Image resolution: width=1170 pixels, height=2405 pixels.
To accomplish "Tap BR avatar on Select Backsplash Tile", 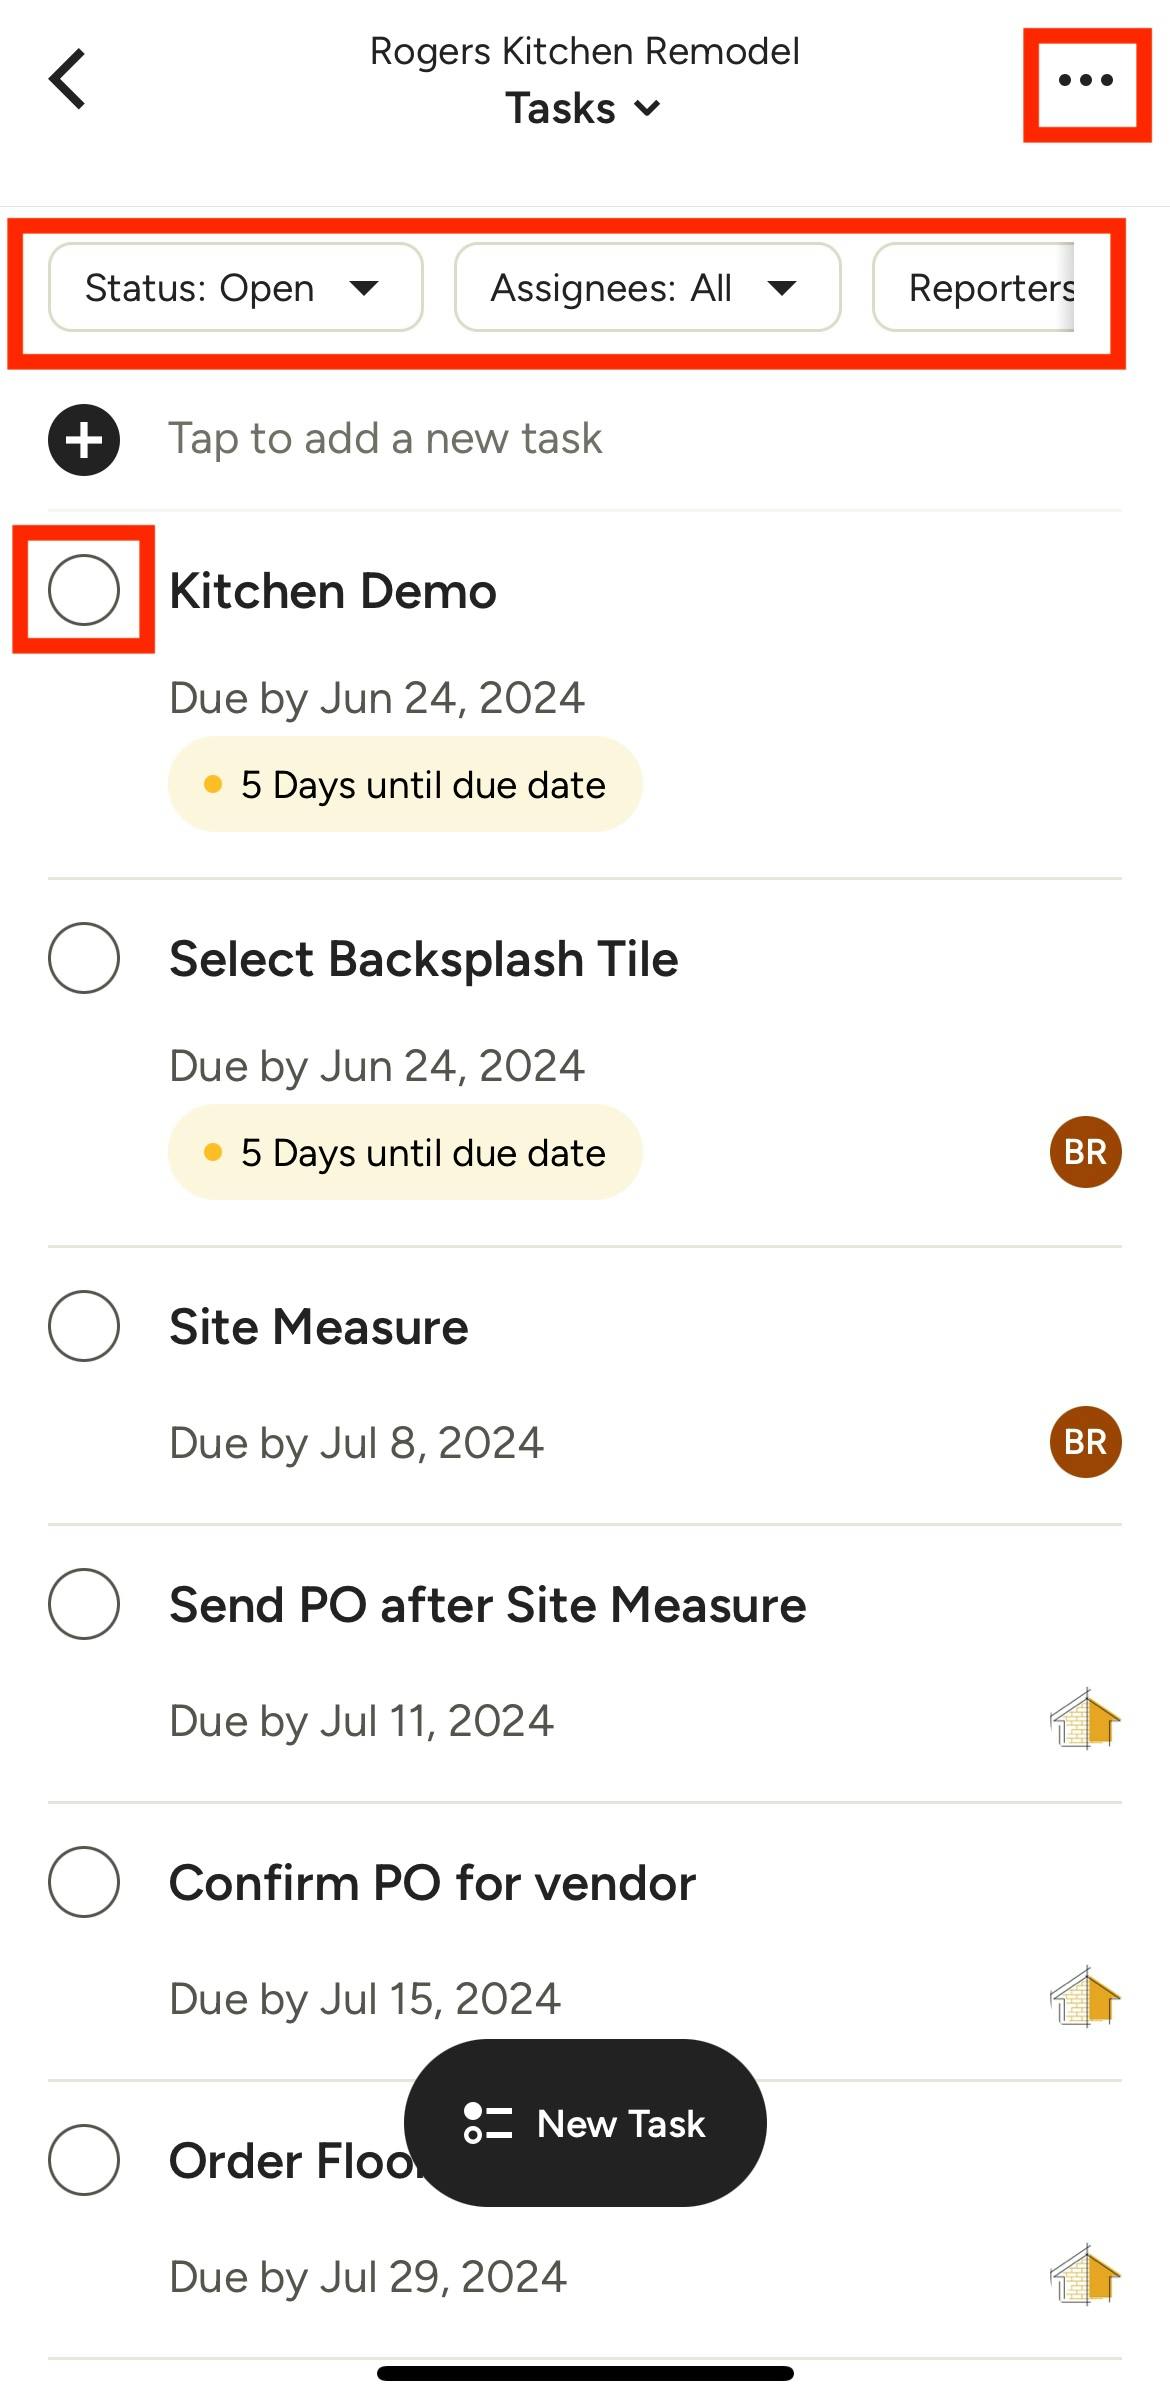I will tap(1085, 1152).
